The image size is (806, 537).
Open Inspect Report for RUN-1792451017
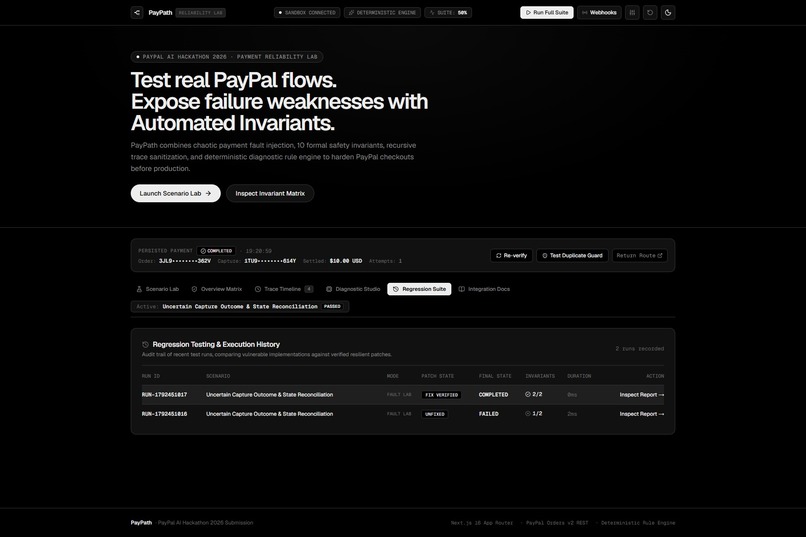coord(642,395)
